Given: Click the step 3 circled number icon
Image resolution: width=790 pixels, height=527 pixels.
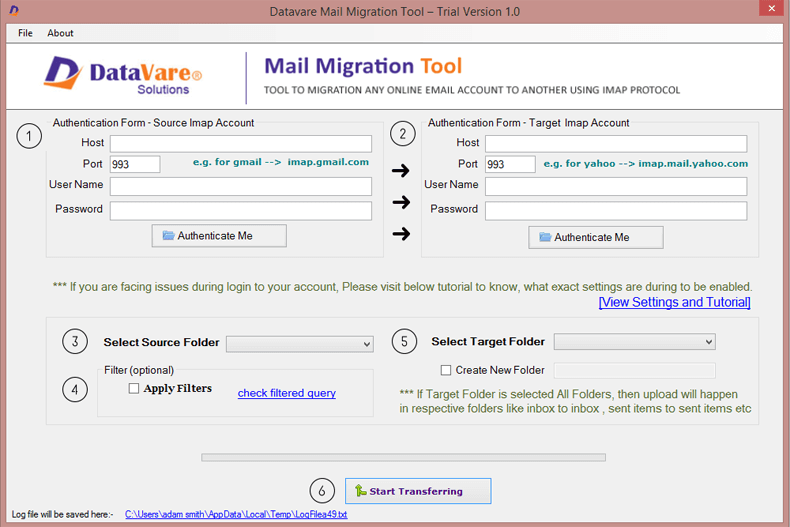Looking at the screenshot, I should 75,342.
